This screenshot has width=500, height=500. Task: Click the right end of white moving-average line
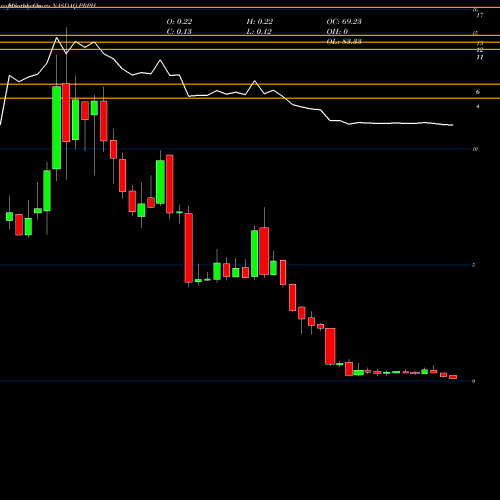452,125
